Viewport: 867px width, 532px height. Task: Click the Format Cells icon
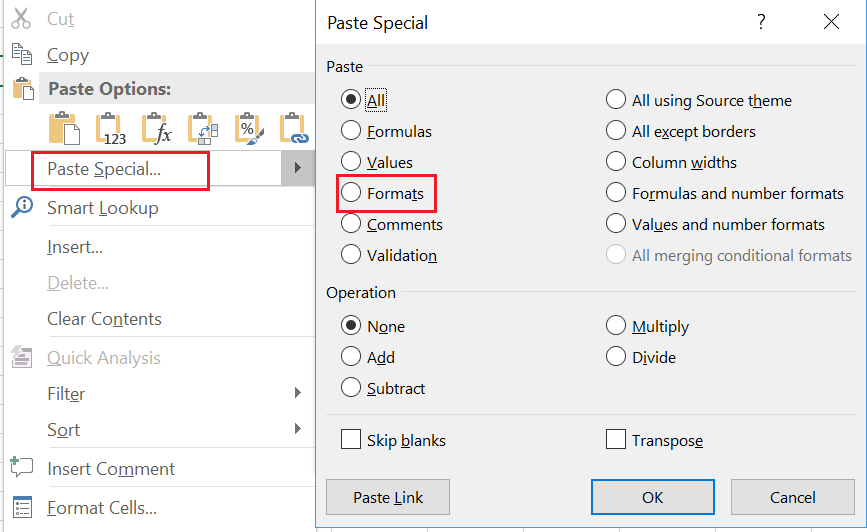click(x=22, y=507)
